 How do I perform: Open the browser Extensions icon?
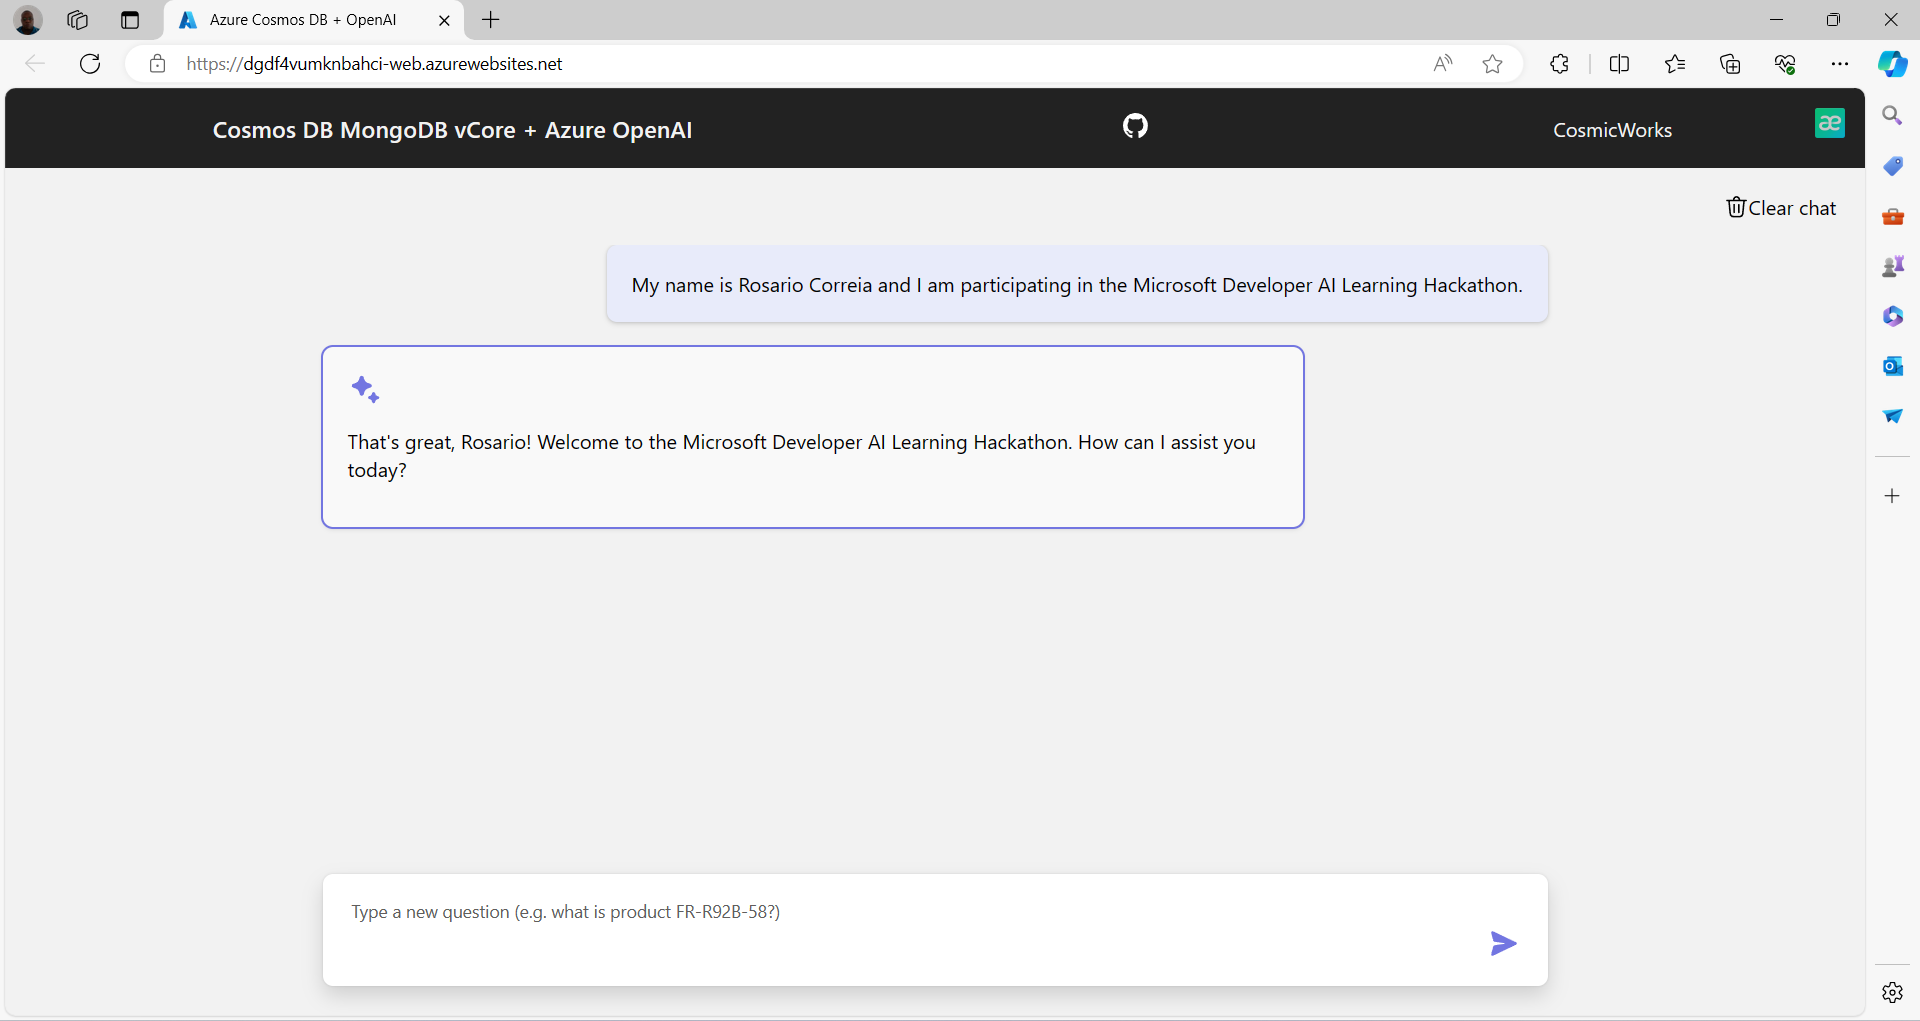click(x=1559, y=64)
